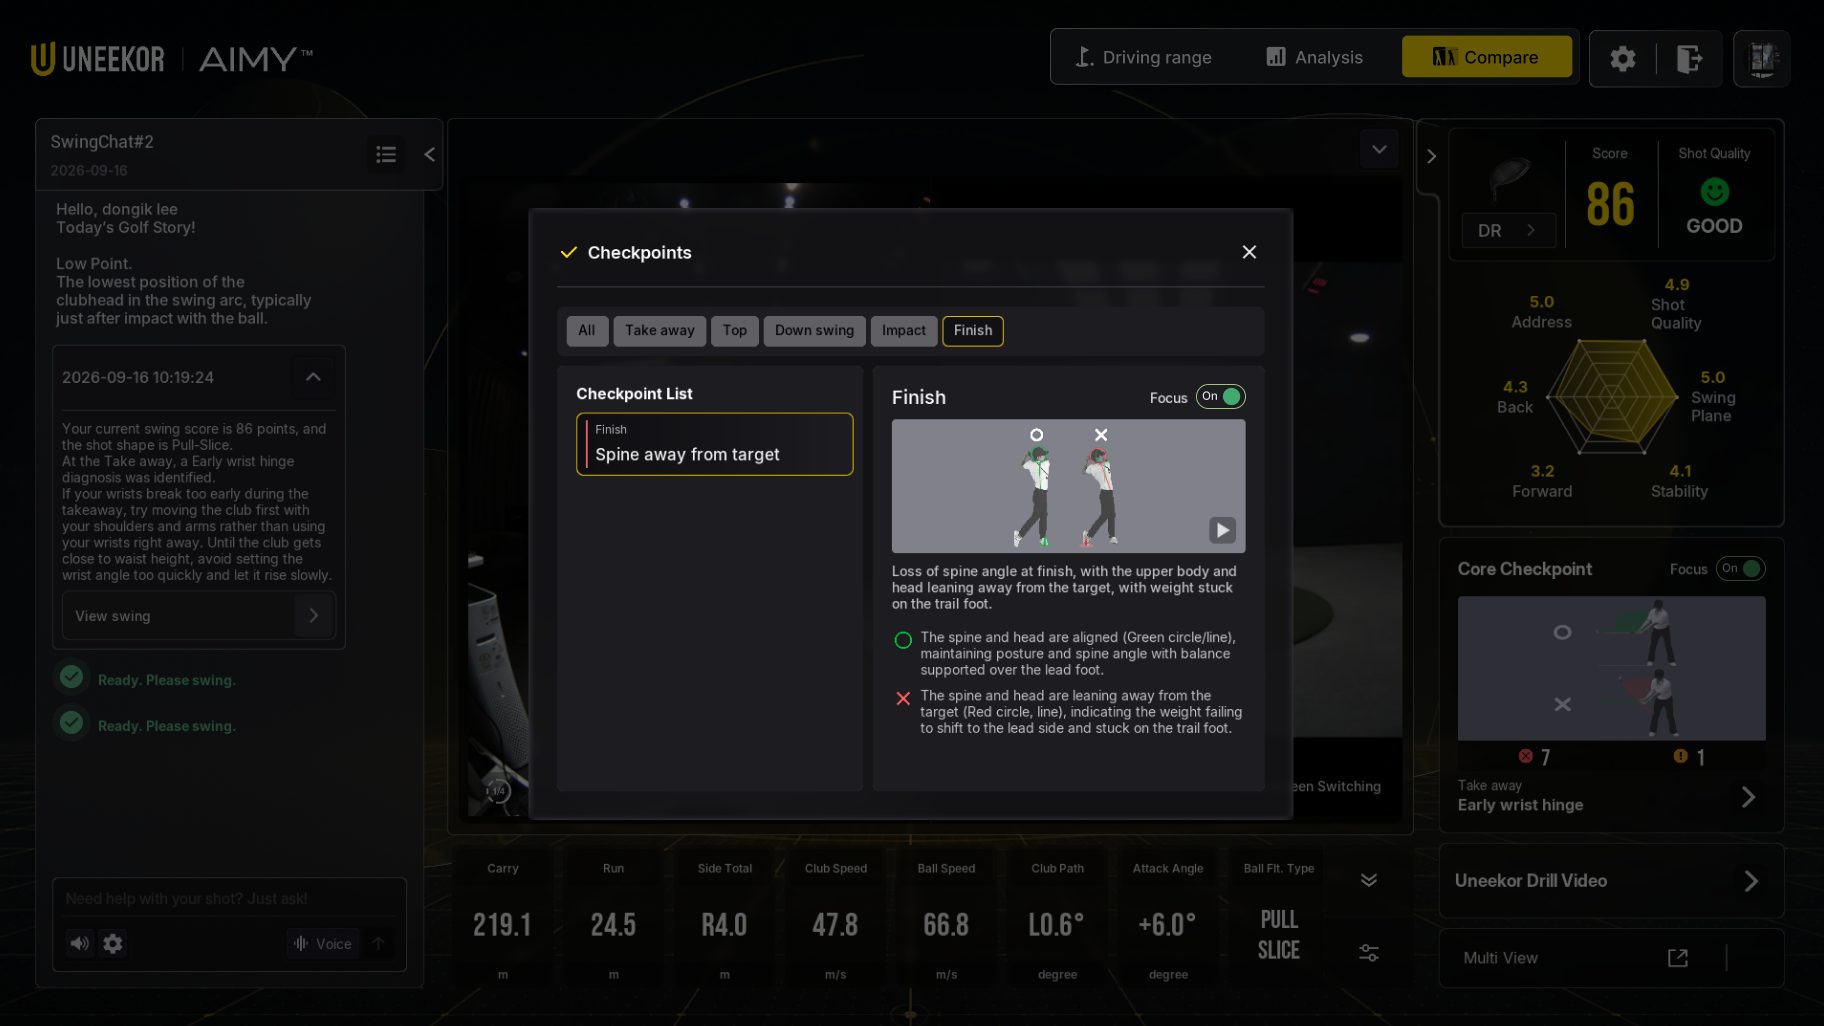Change the DR club selector
Screen dimensions: 1824x1026
[x=1507, y=230]
